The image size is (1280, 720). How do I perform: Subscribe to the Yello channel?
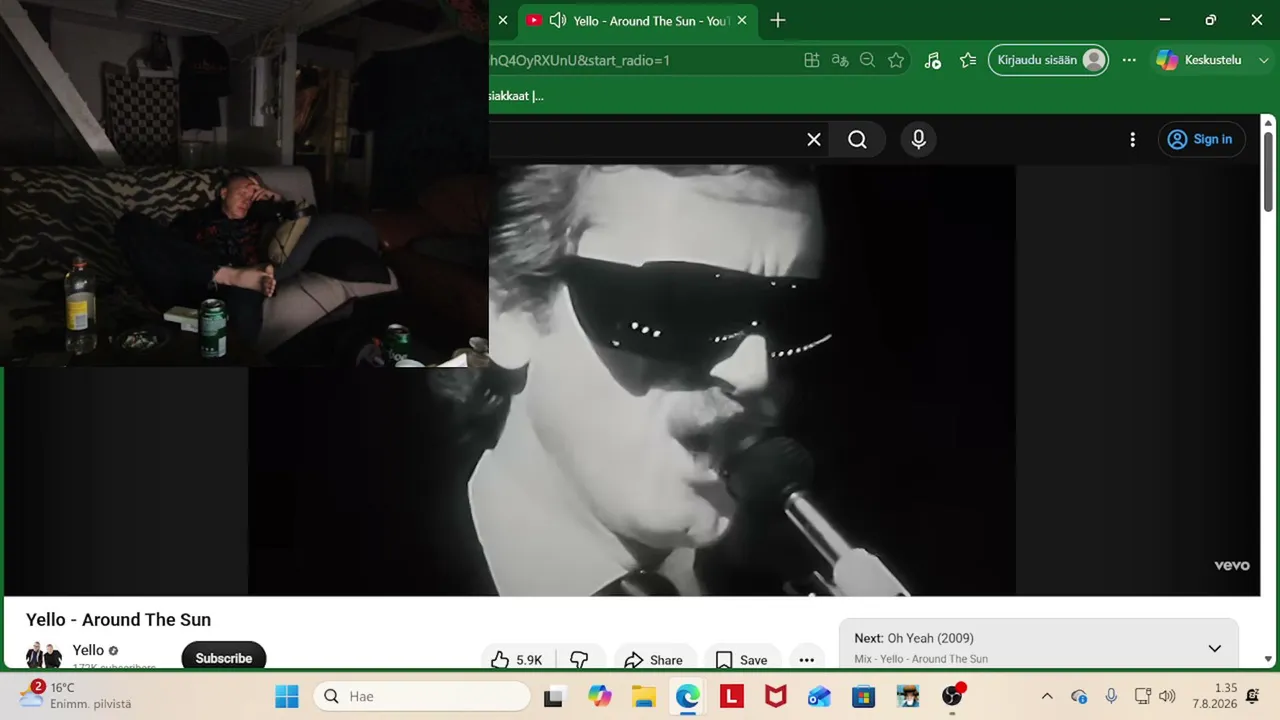pyautogui.click(x=224, y=656)
